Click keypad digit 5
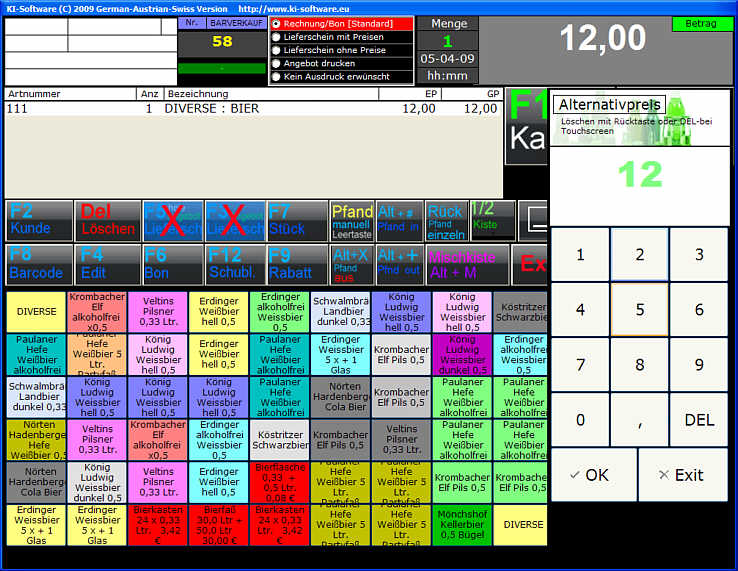This screenshot has height=571, width=738. coord(639,310)
